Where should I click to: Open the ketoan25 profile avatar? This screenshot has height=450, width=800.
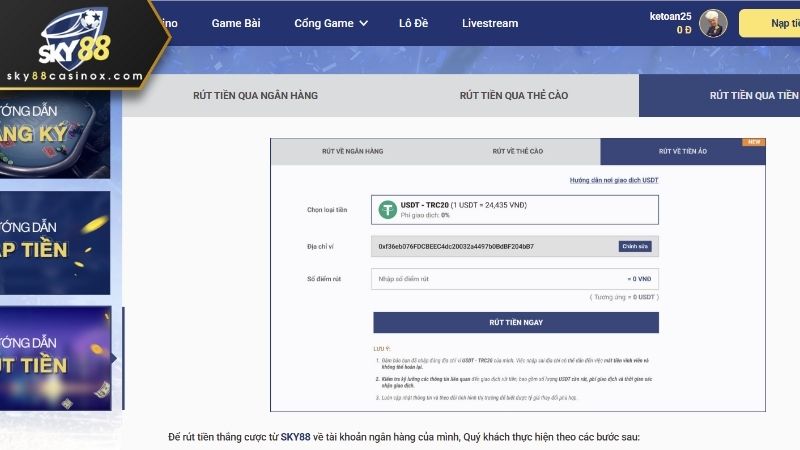tap(713, 23)
